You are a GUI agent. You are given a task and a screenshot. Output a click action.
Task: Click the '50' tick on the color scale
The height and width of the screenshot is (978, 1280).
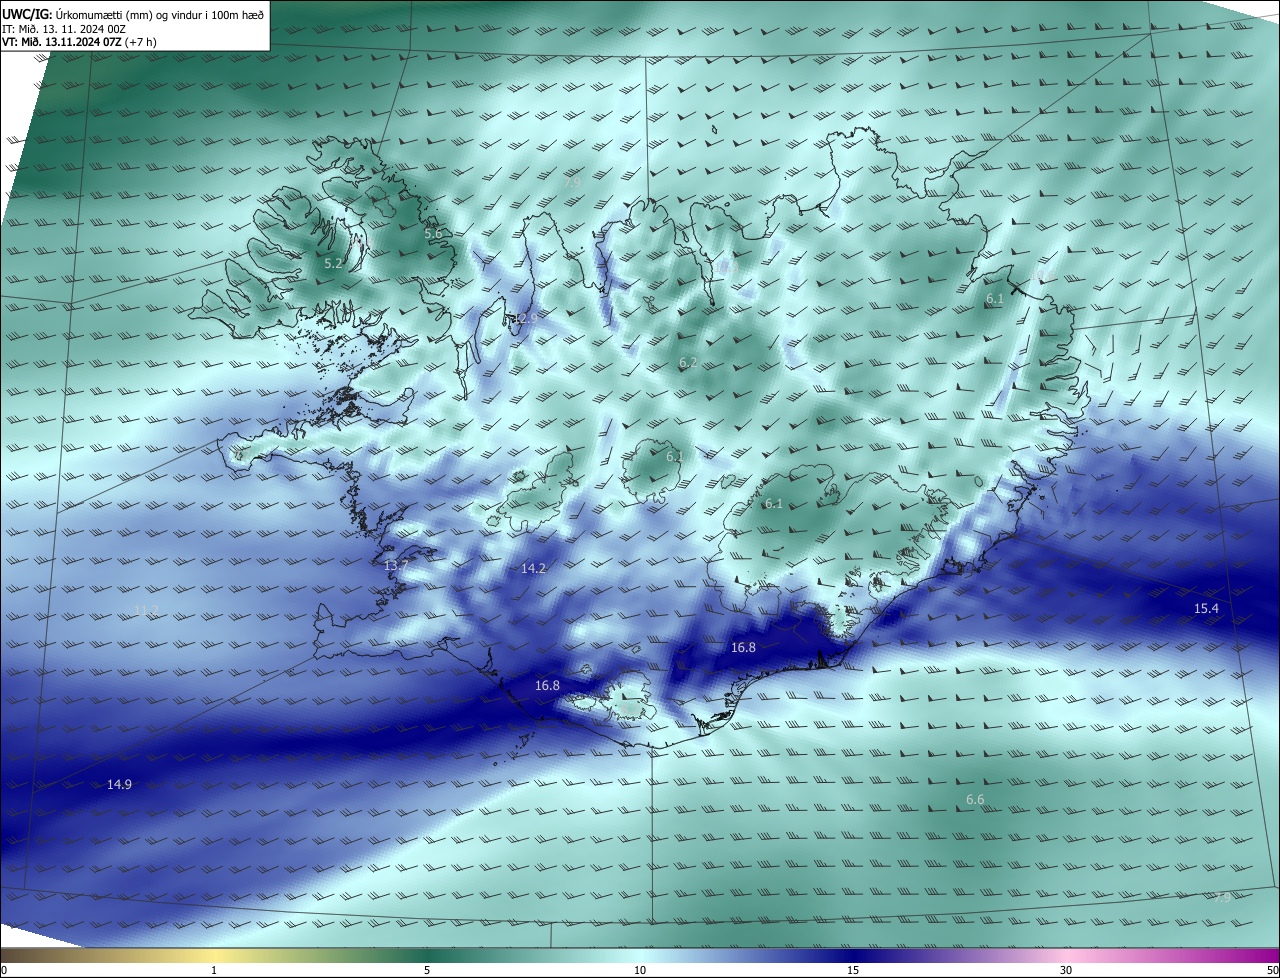1272,971
